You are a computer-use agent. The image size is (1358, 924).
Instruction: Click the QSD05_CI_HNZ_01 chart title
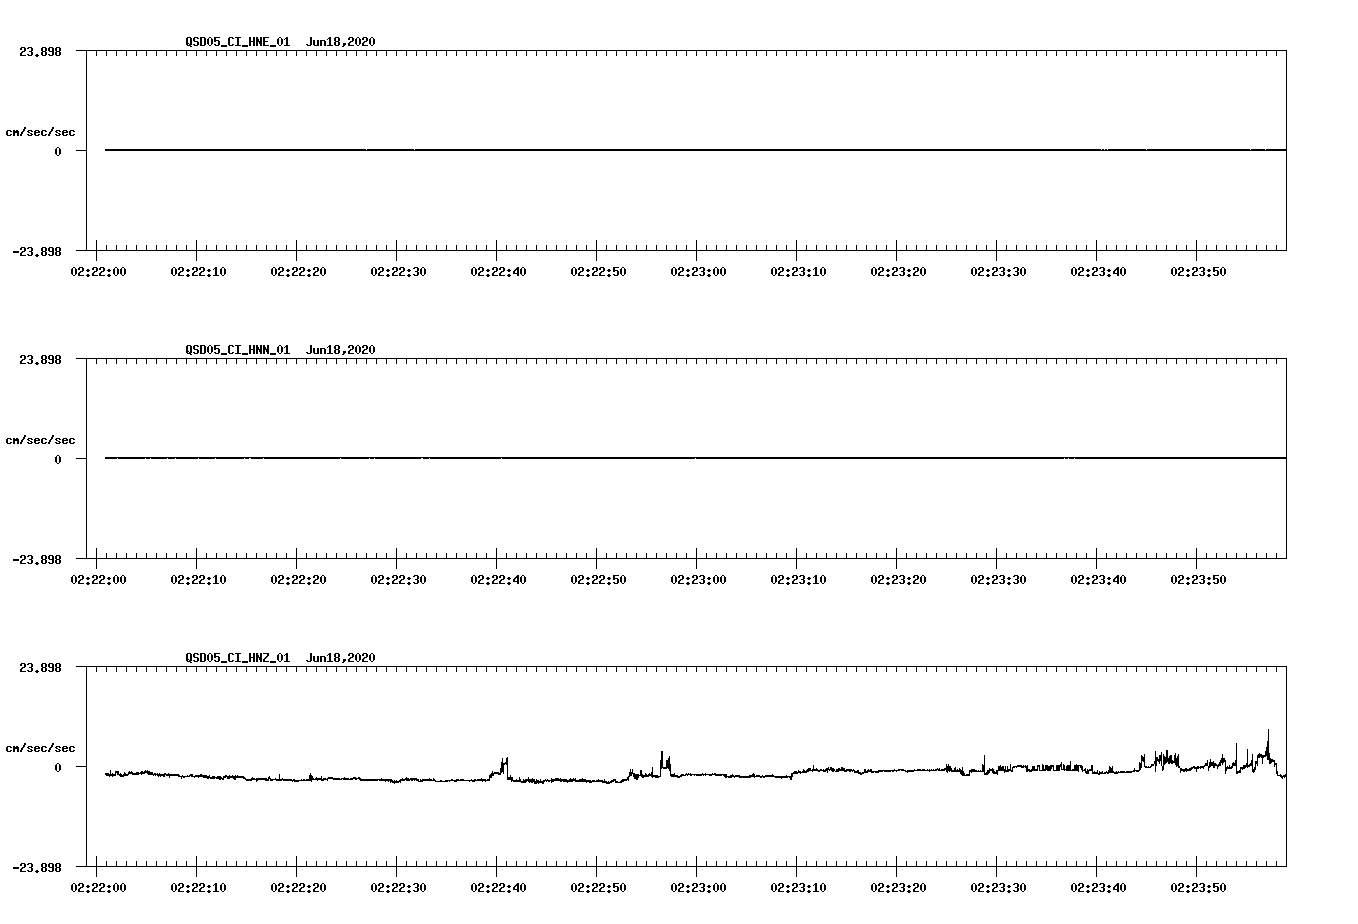coord(280,657)
